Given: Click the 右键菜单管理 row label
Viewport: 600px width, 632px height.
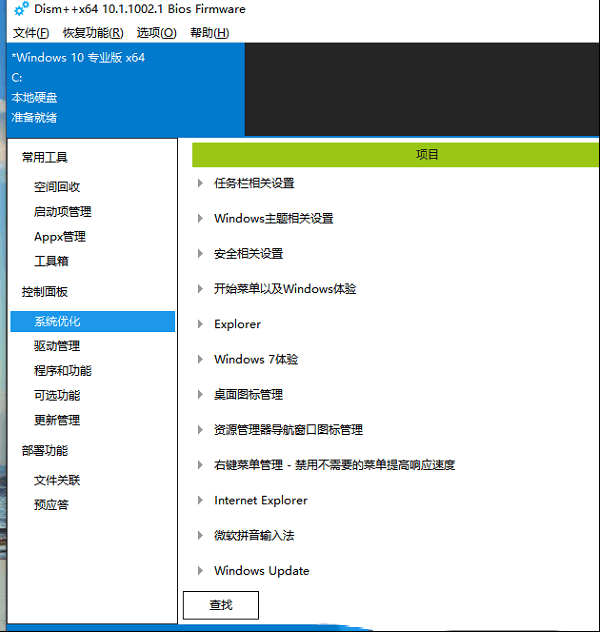Looking at the screenshot, I should 334,465.
